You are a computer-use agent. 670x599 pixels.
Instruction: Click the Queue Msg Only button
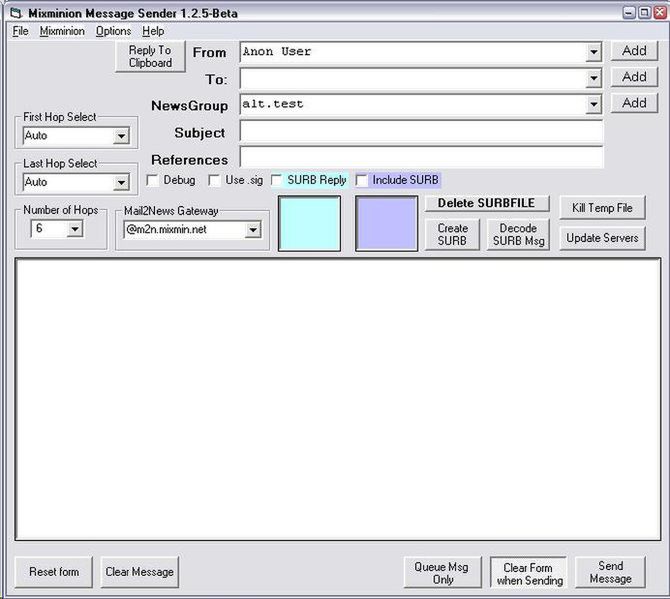click(x=442, y=573)
